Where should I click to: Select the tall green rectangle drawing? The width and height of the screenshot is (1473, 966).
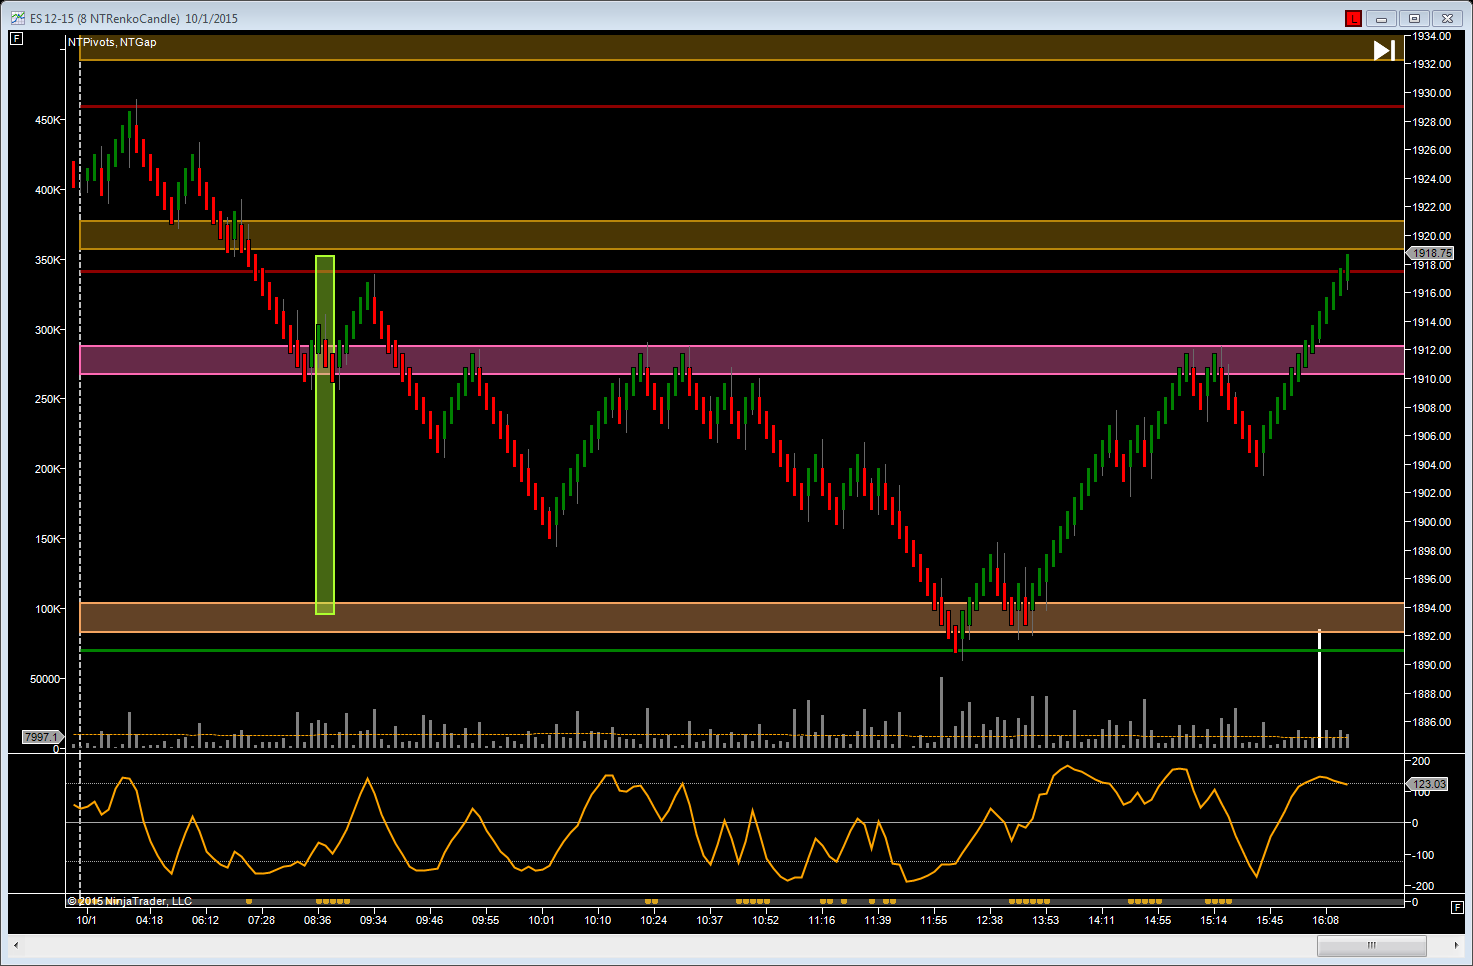point(325,434)
